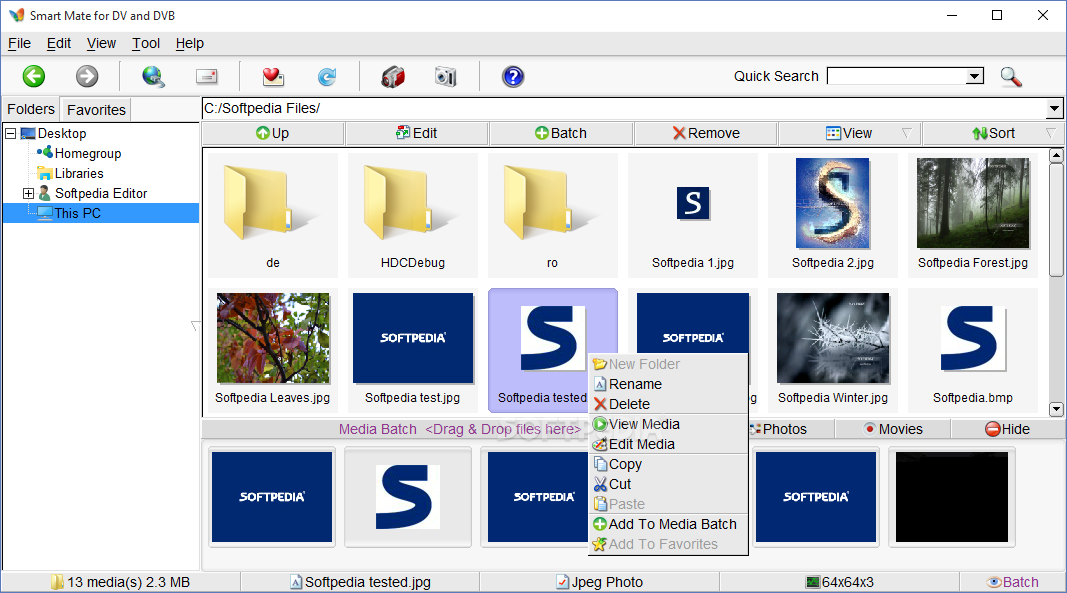Choose Cut from context menu
The image size is (1067, 593).
(668, 484)
